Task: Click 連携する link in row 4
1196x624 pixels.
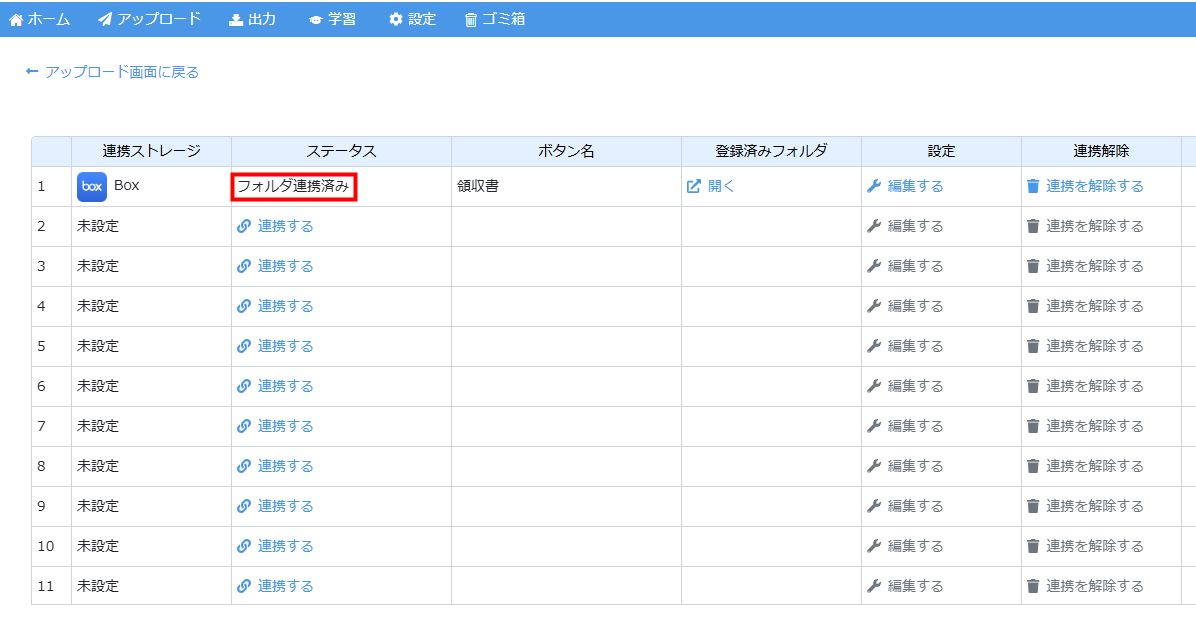Action: click(x=285, y=307)
